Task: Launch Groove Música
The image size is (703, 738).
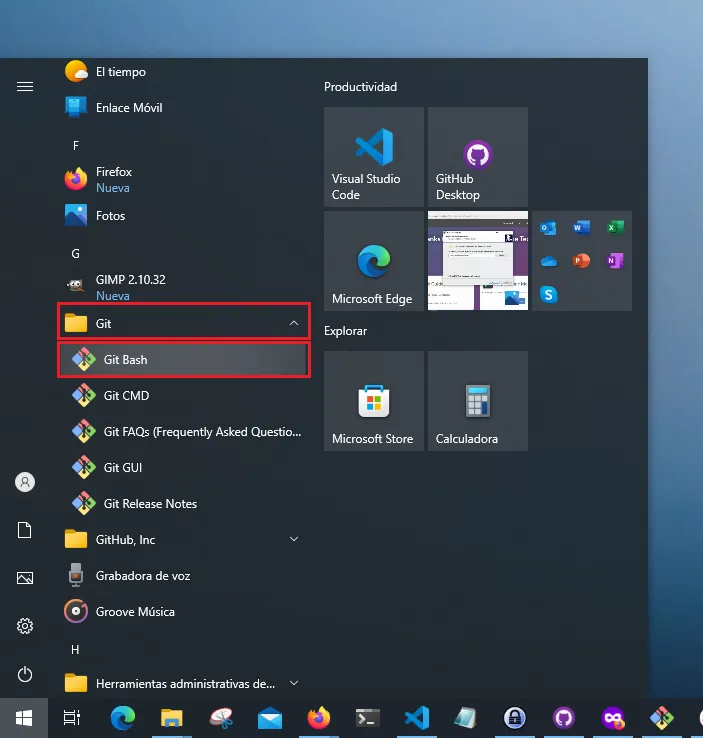Action: [184, 611]
